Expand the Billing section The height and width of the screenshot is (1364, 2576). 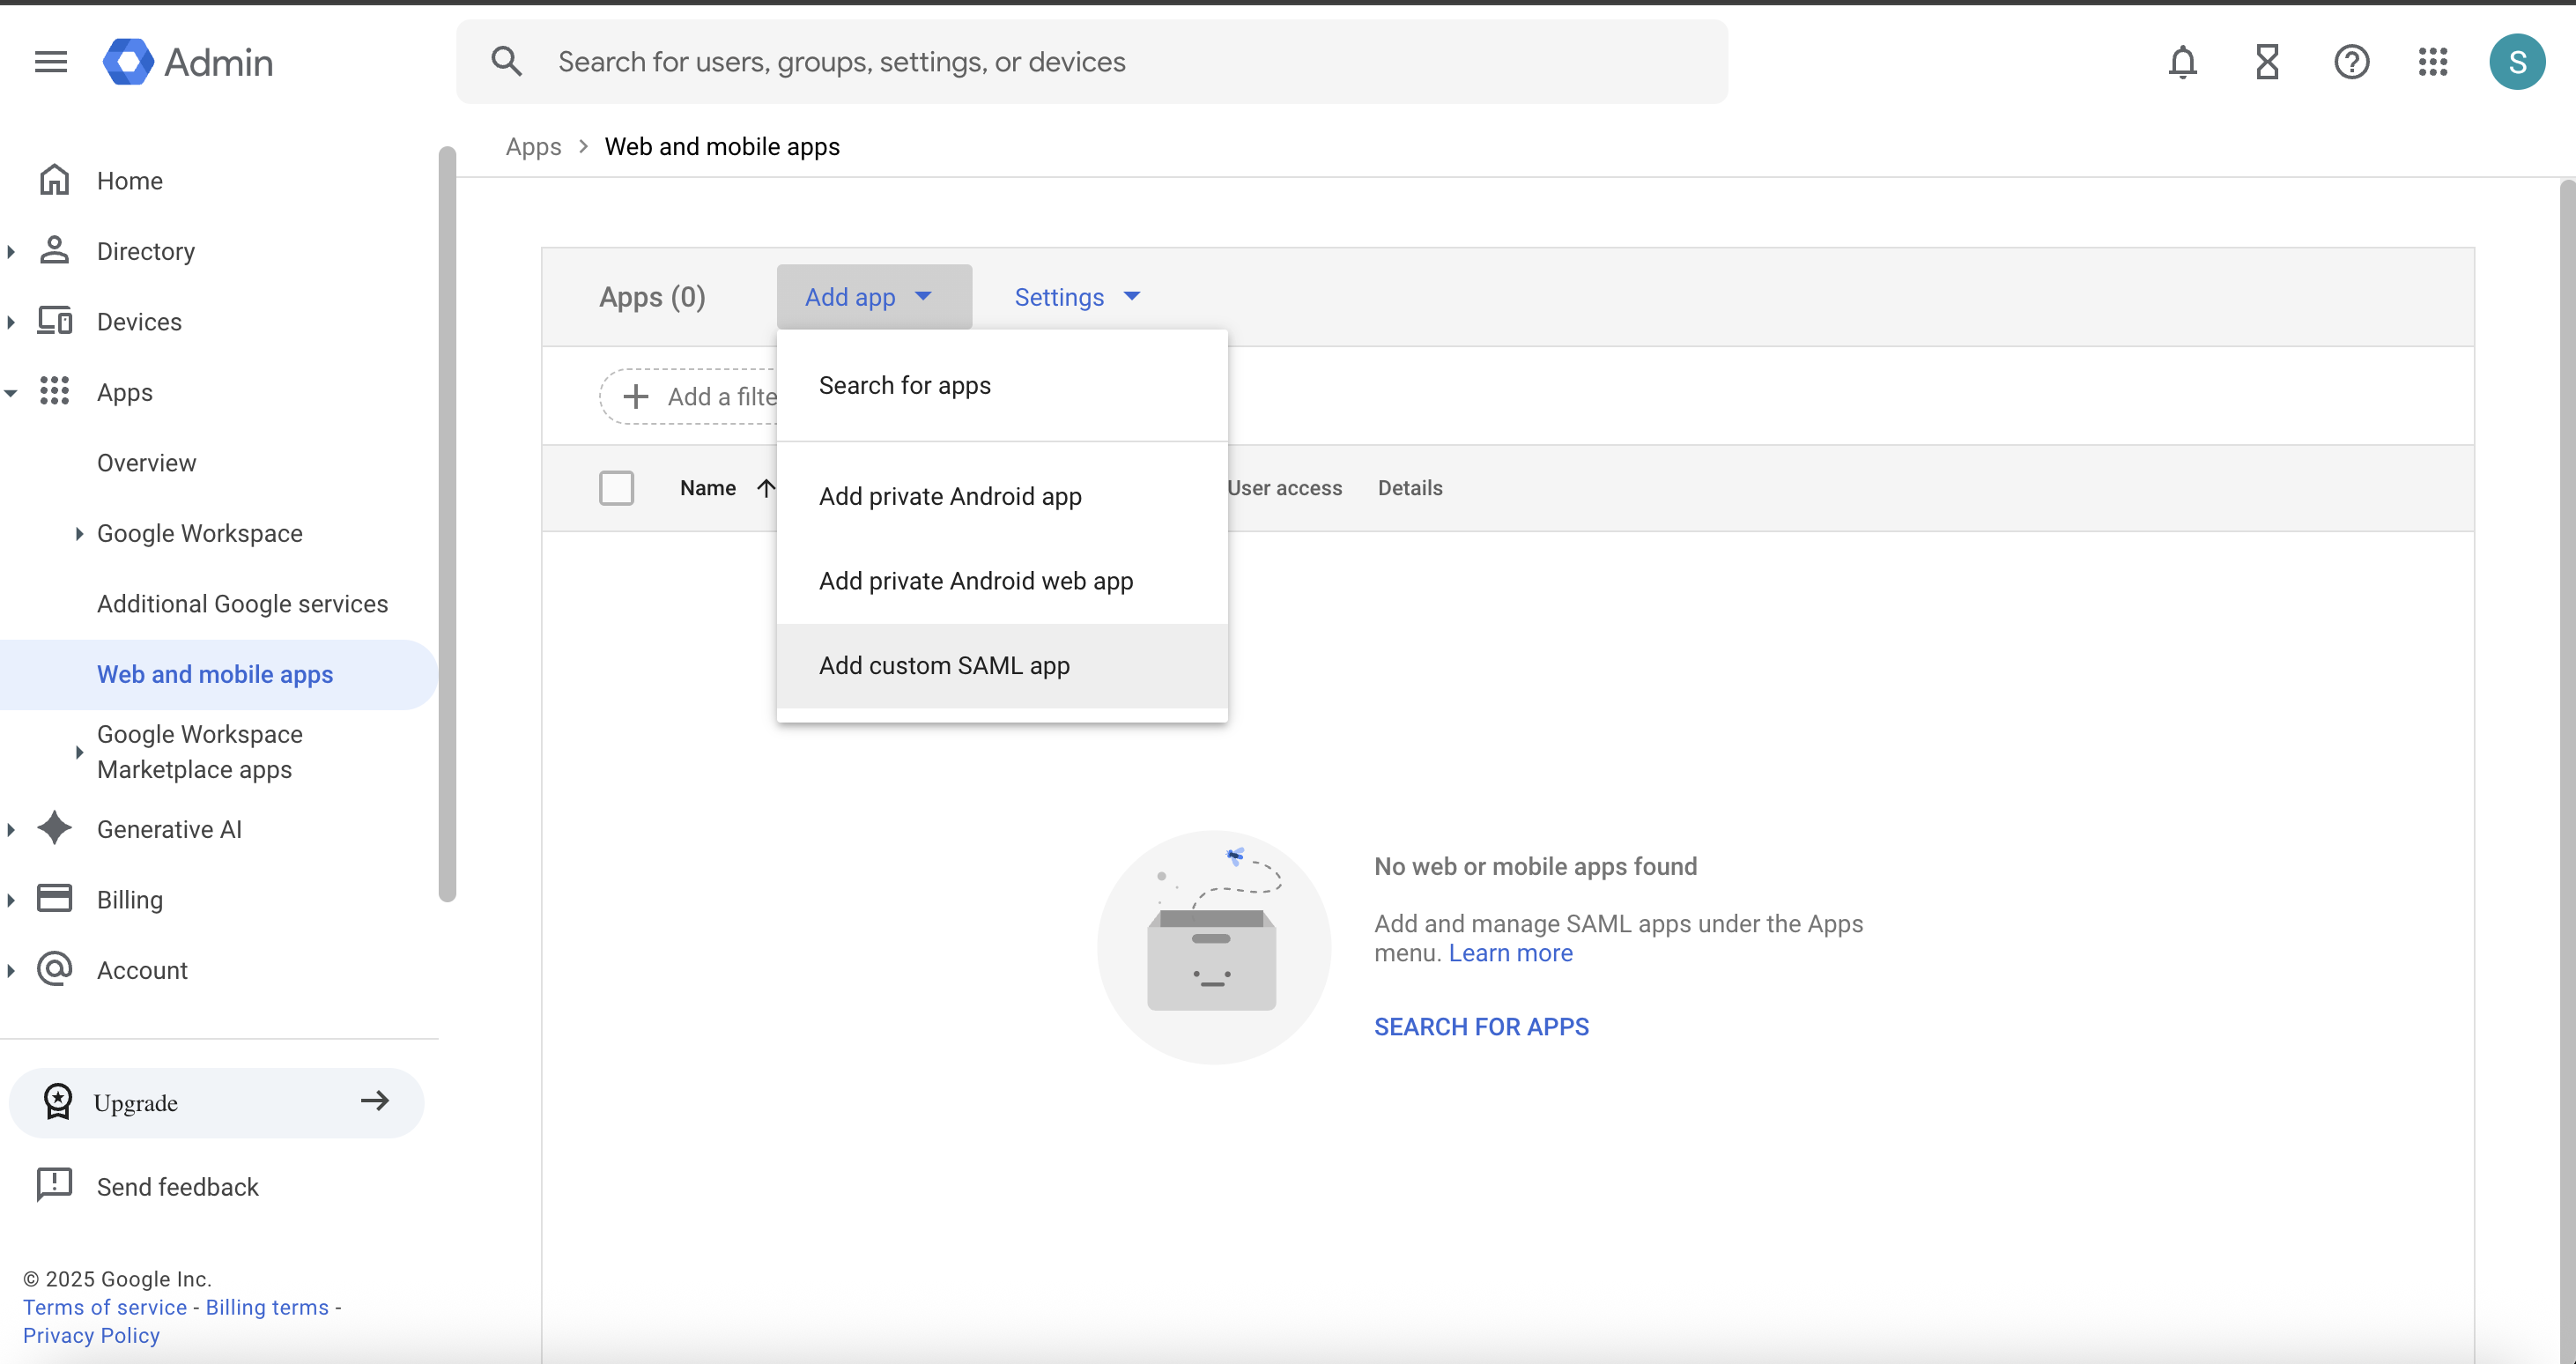pyautogui.click(x=11, y=900)
